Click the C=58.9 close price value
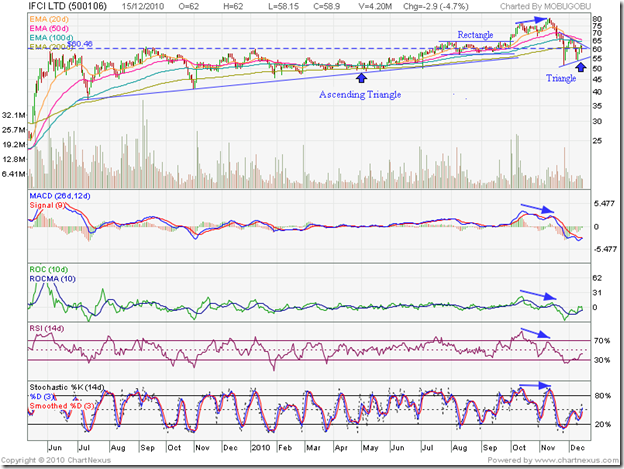Viewport: 624px width, 469px height. click(x=326, y=6)
